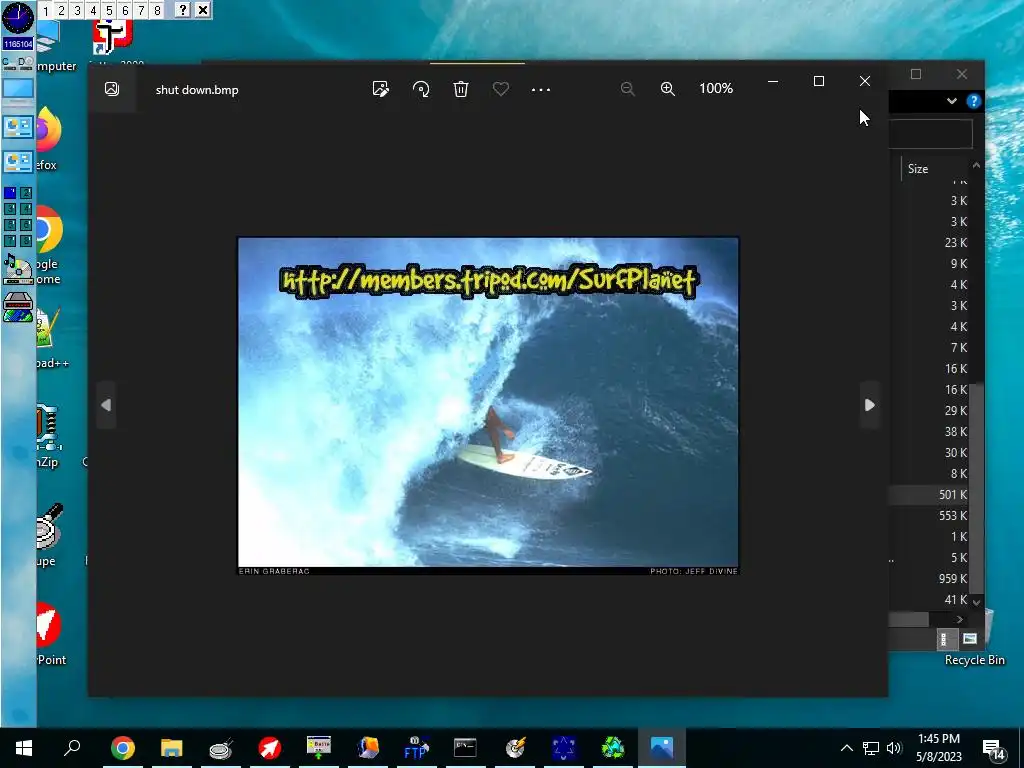Image resolution: width=1024 pixels, height=768 pixels.
Task: Click scanner globe icon in sidebar
Action: pos(18,307)
